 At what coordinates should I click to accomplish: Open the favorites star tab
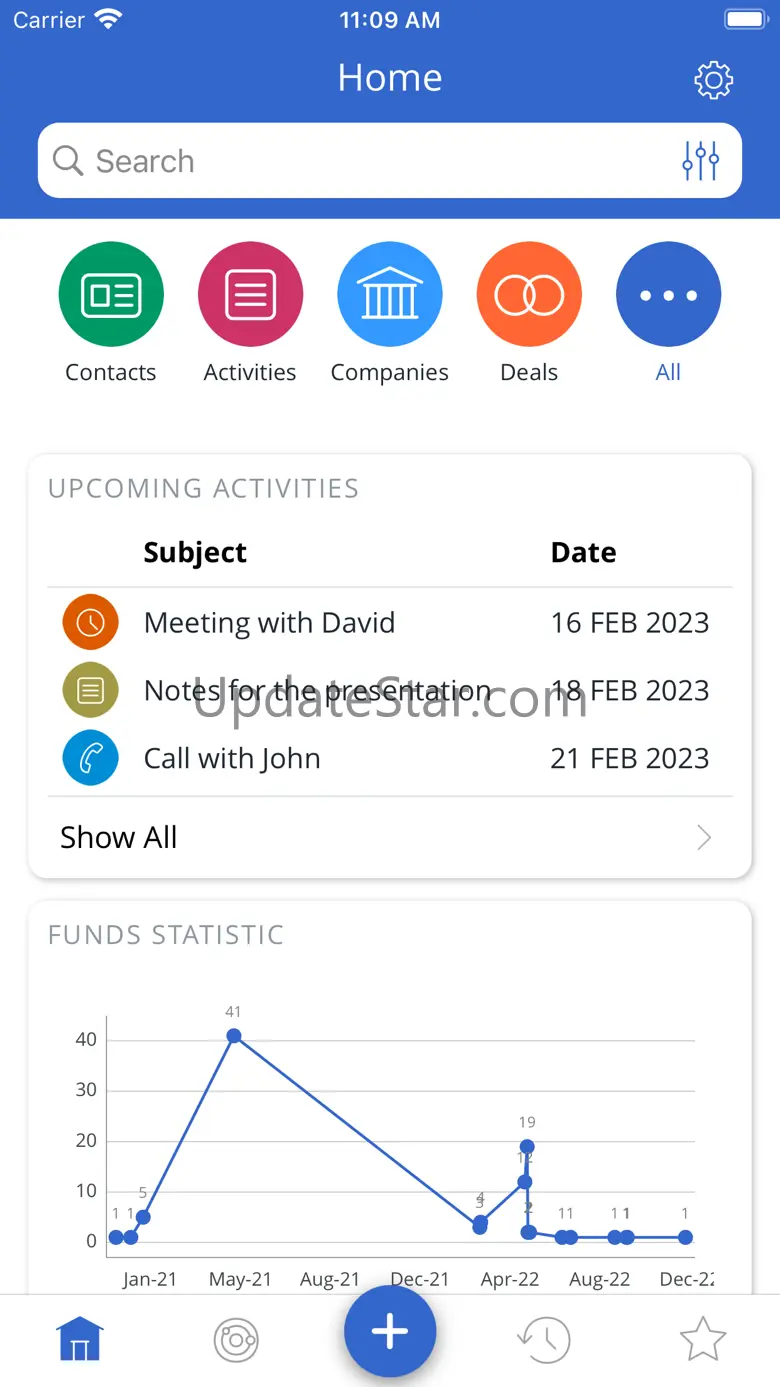click(x=702, y=1338)
